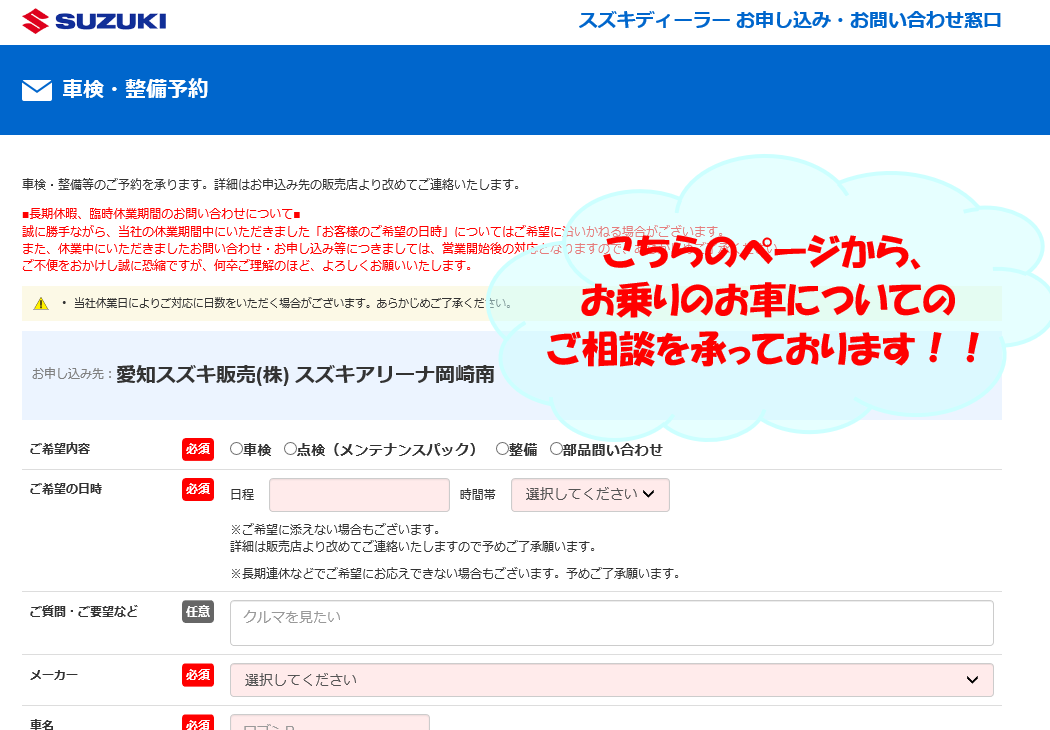Select the 点検（メンテナンスパック） radio option
The width and height of the screenshot is (1050, 730).
tap(290, 449)
